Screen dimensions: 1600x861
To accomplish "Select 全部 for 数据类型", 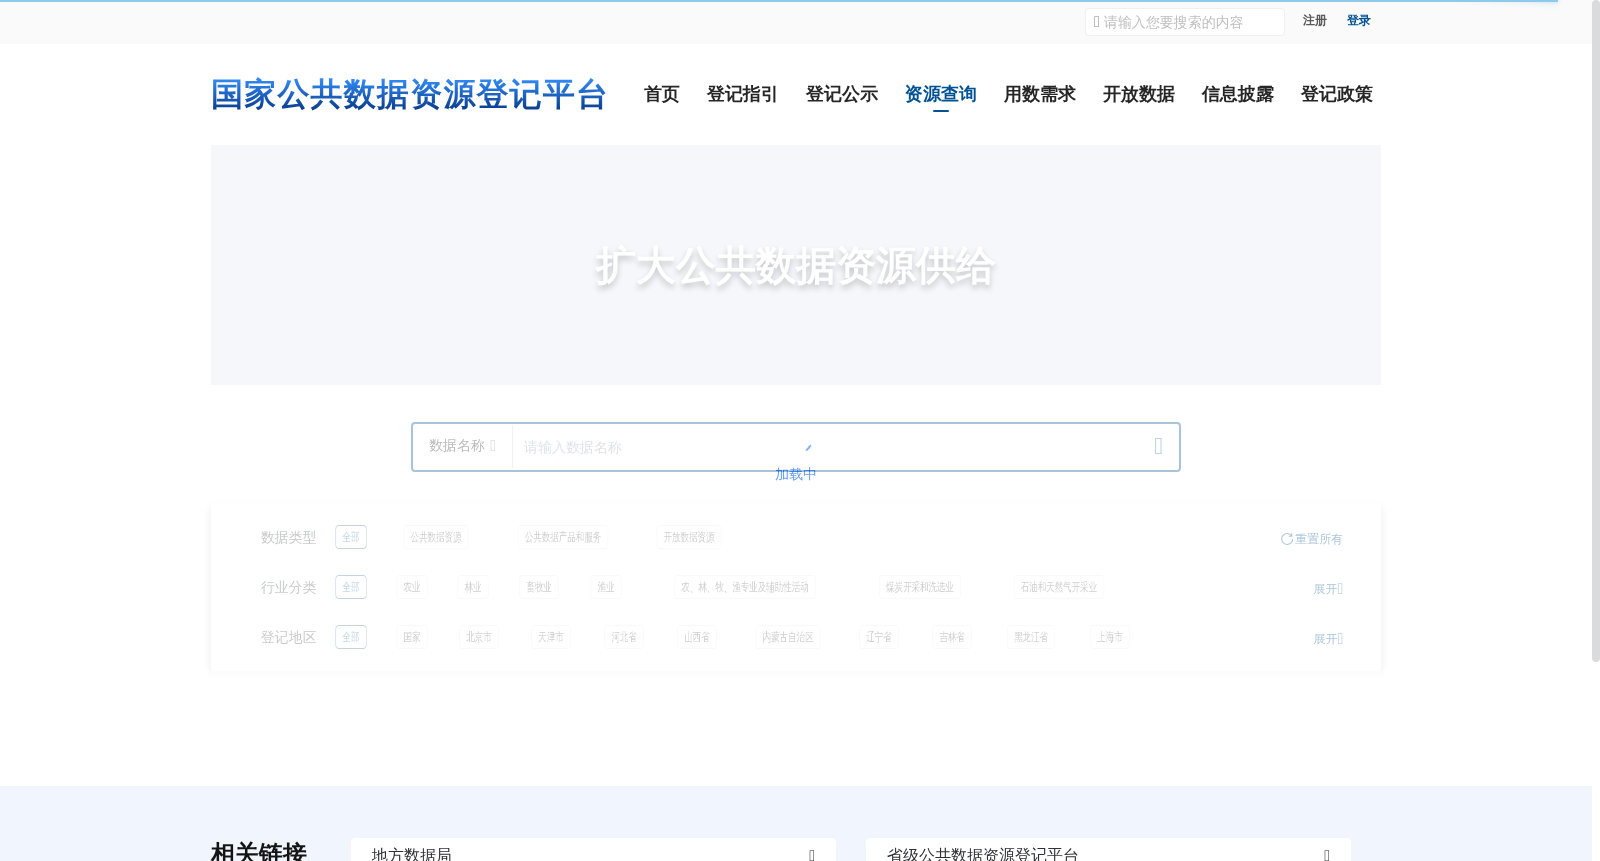I will (351, 537).
